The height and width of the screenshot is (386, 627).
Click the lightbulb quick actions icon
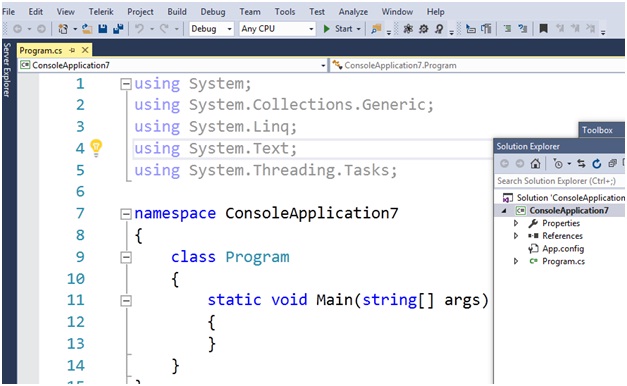coord(96,148)
